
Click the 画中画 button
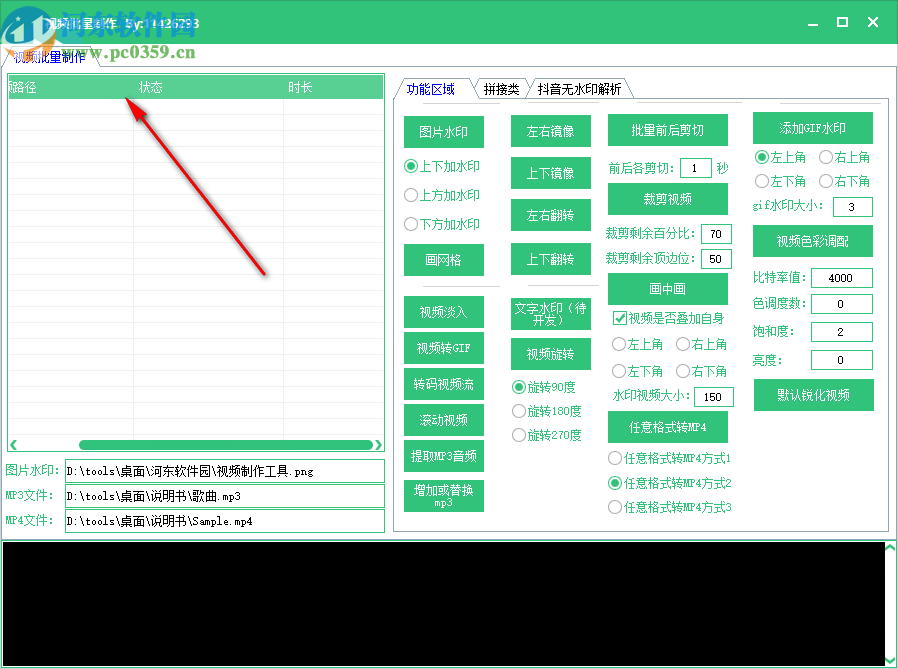click(x=667, y=289)
